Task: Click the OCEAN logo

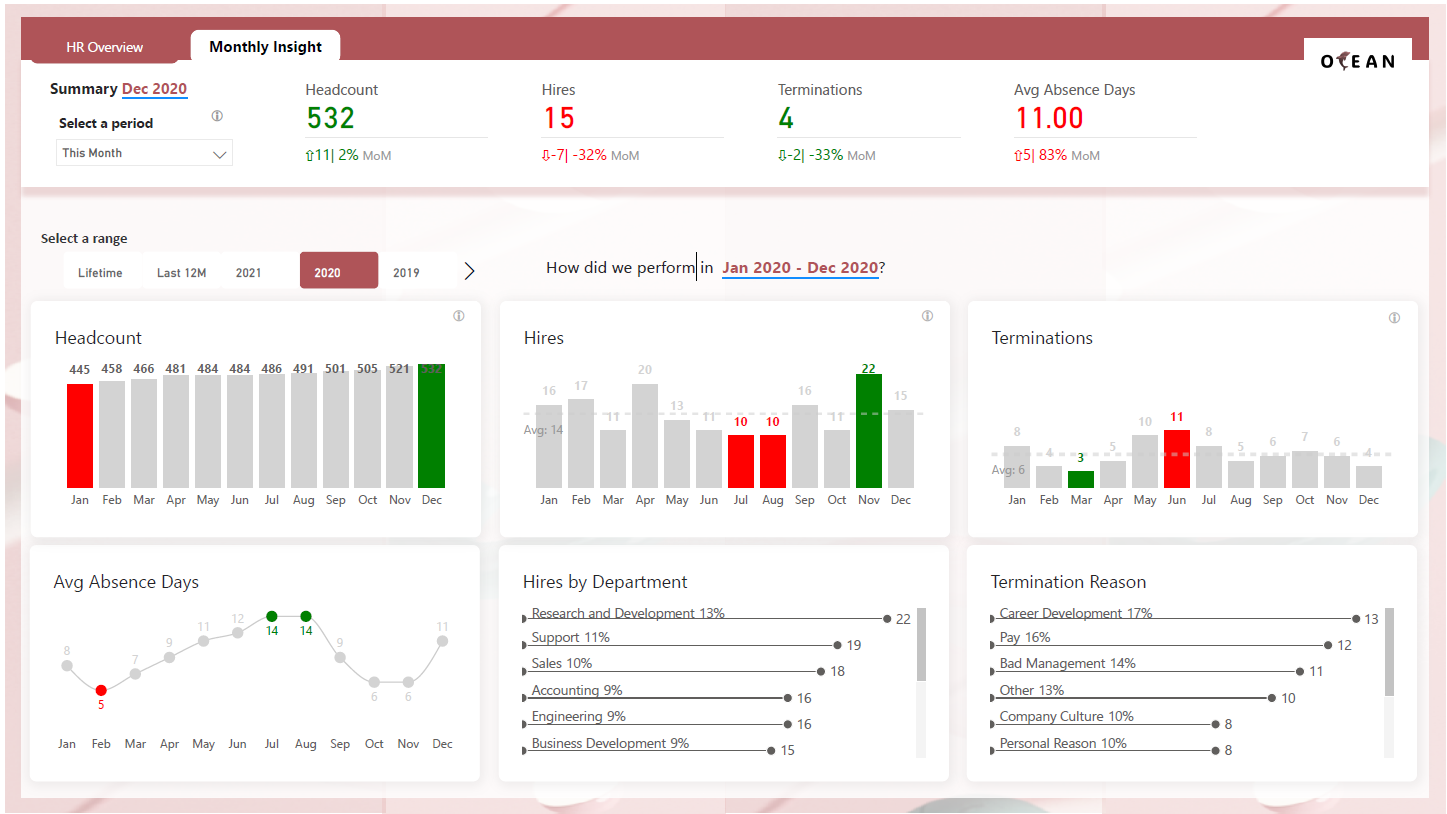Action: (x=1357, y=62)
